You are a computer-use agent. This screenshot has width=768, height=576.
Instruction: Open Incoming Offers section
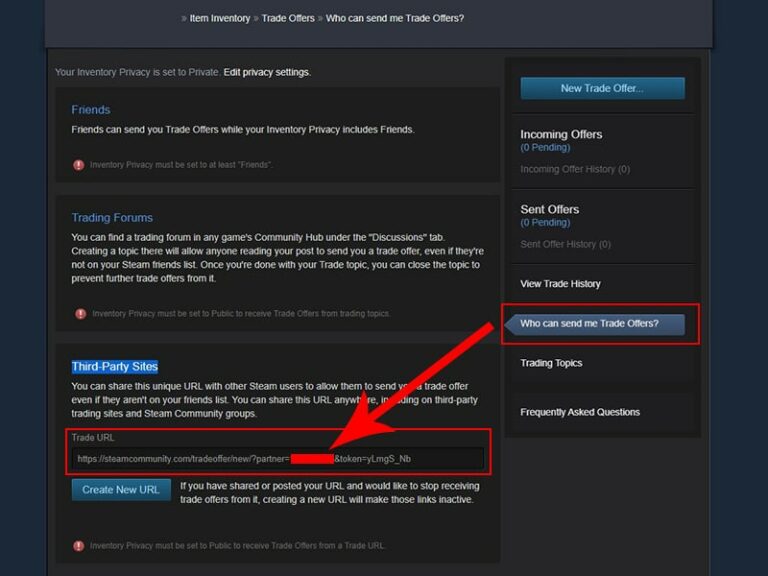pos(561,134)
